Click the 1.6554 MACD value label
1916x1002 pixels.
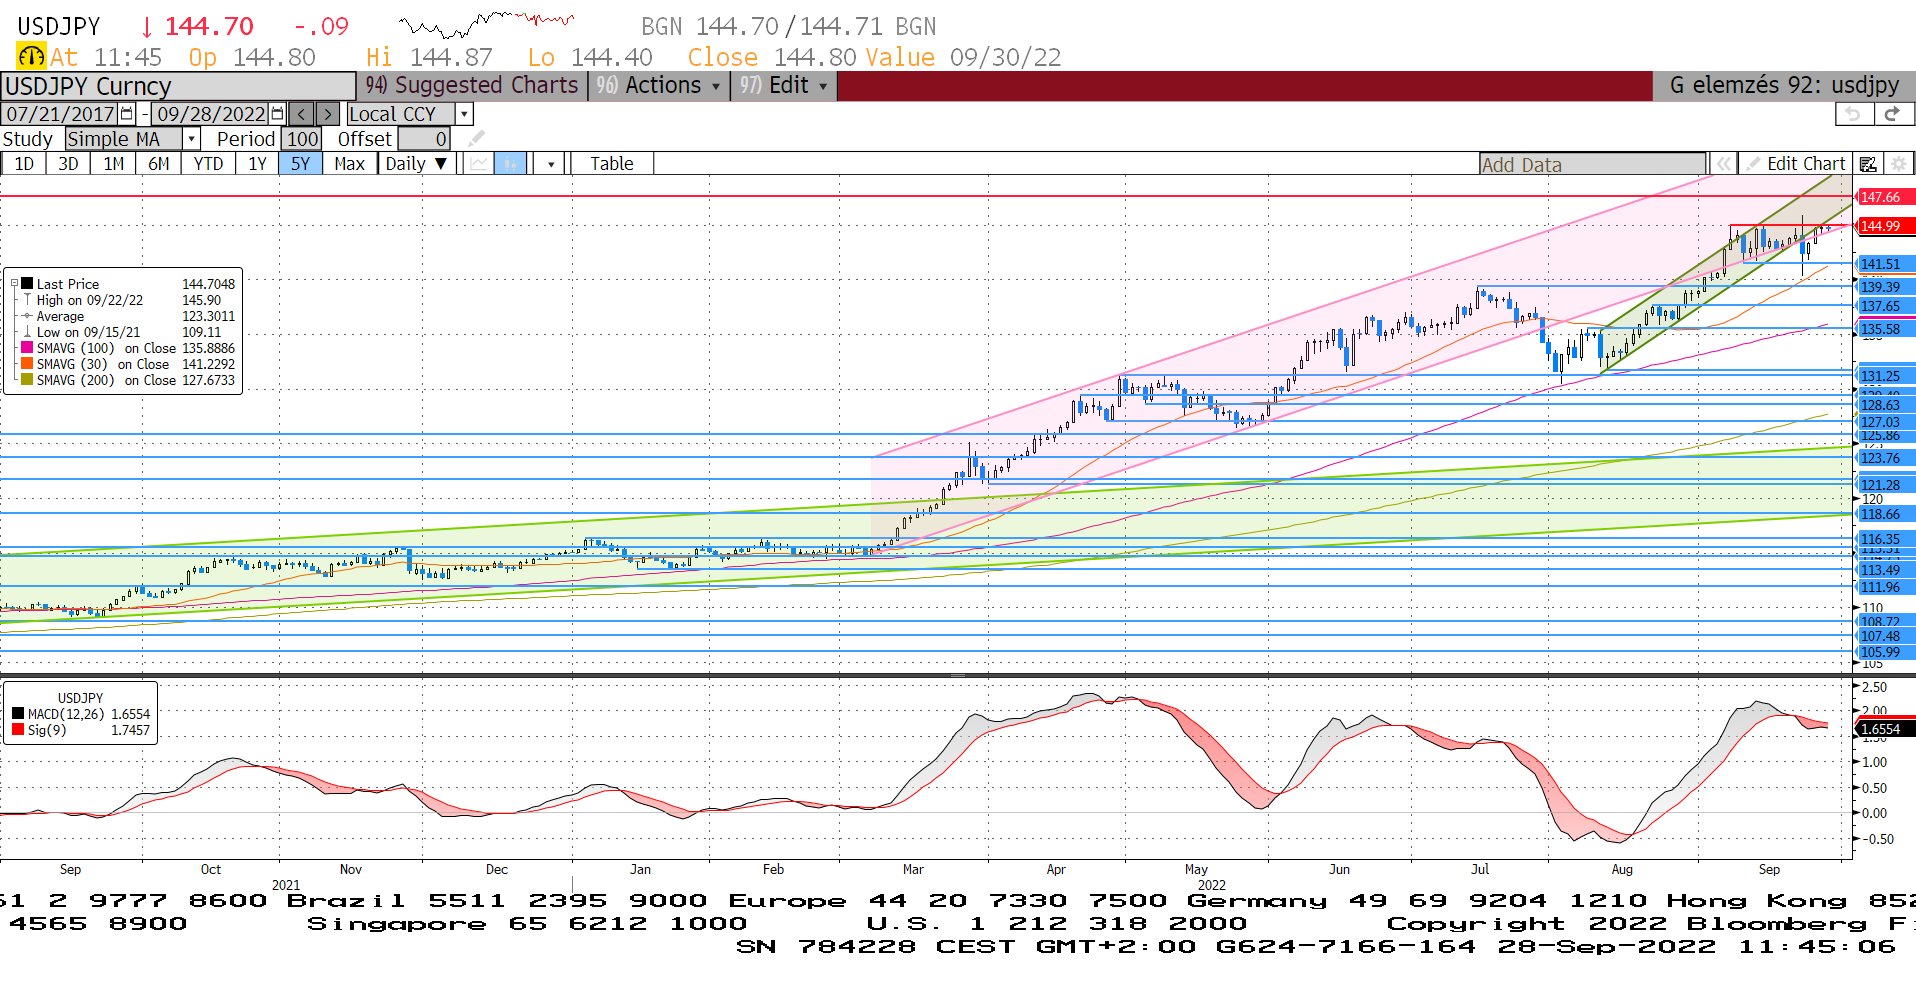[1884, 729]
